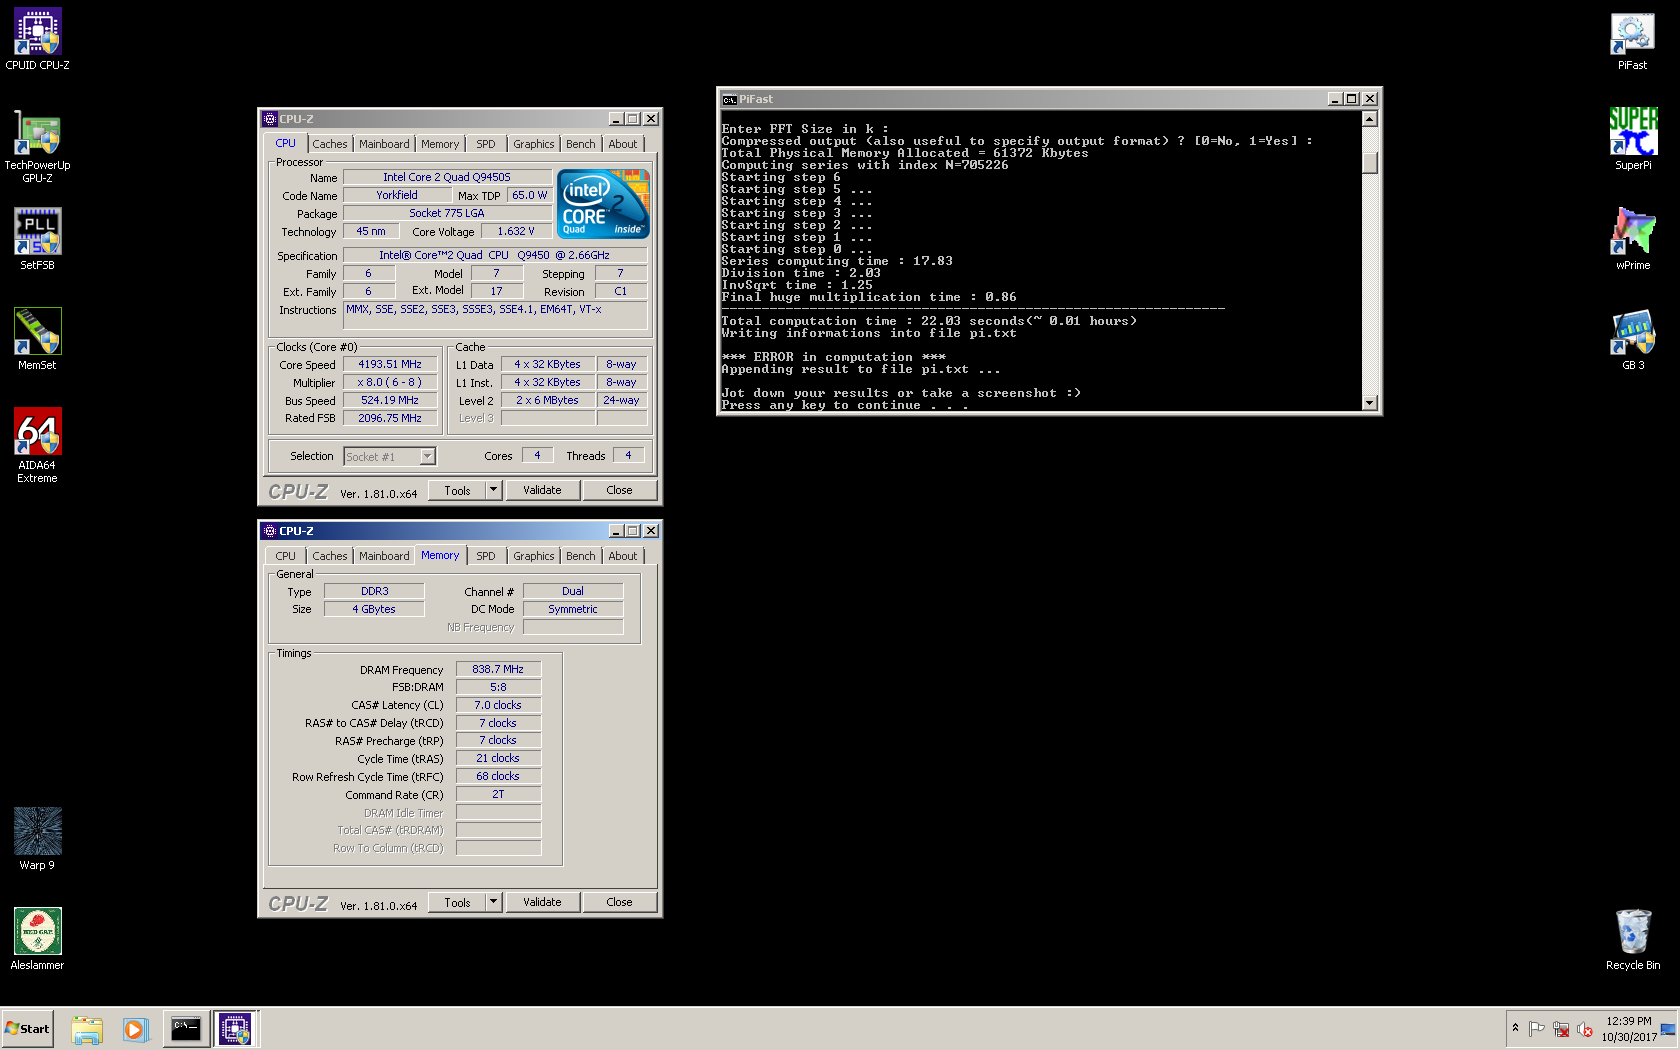Open SPD tab in upper CPU-Z window
This screenshot has width=1680, height=1050.
pos(486,144)
